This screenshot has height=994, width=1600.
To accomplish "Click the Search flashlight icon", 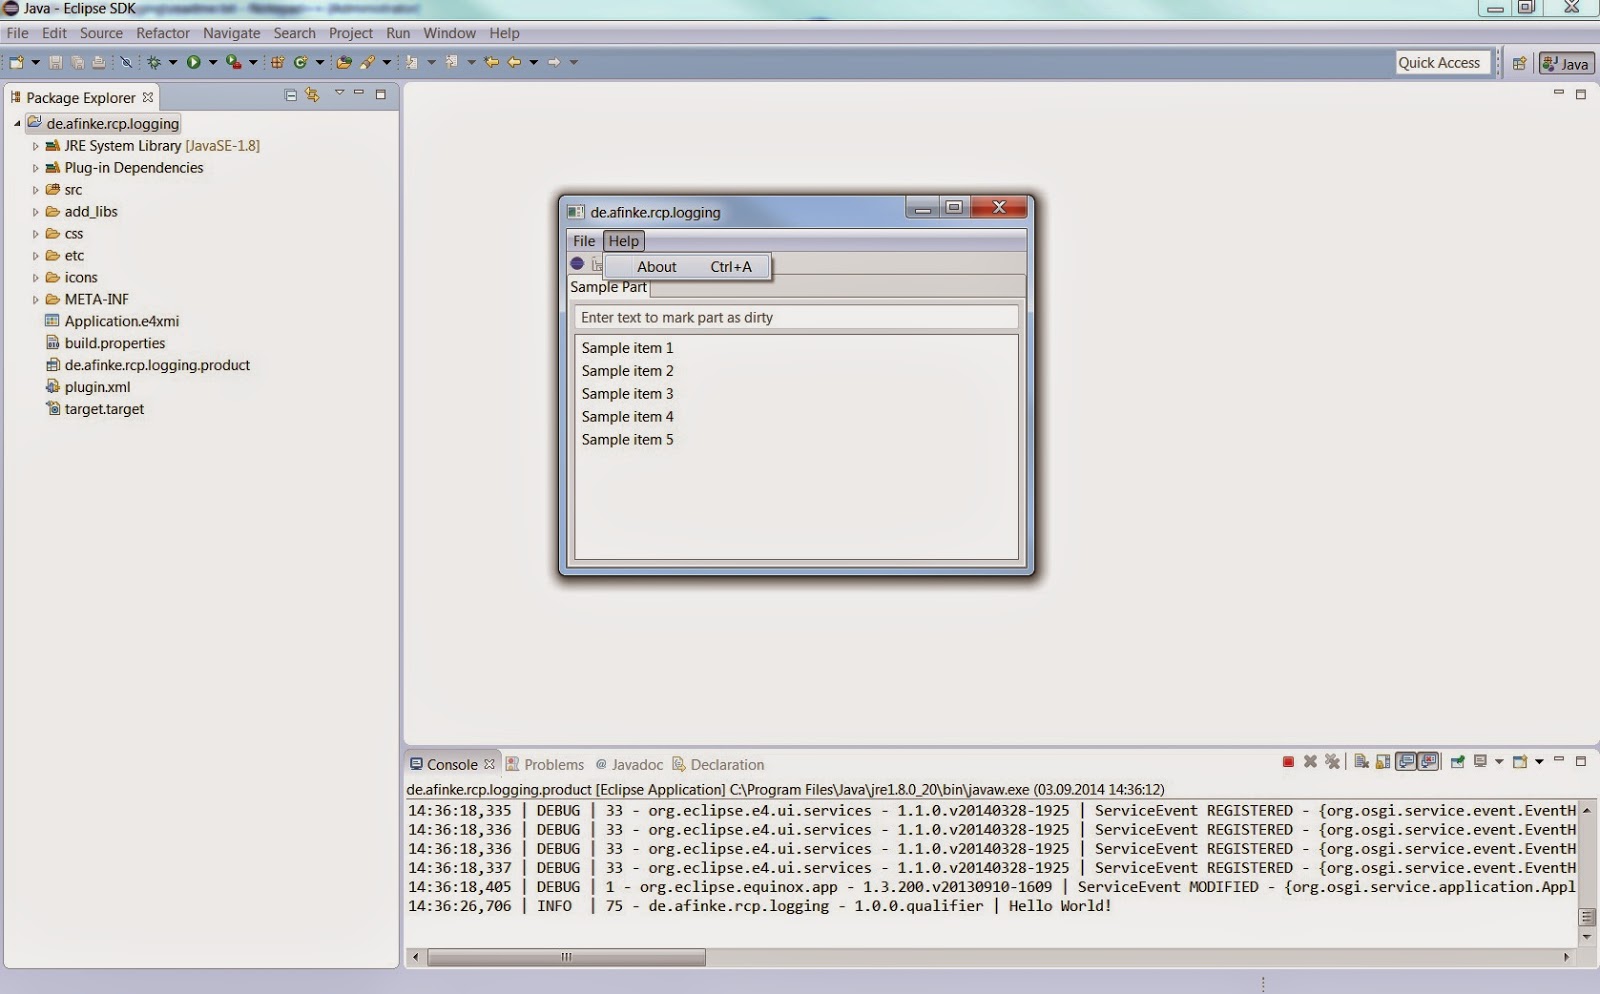I will coord(368,62).
